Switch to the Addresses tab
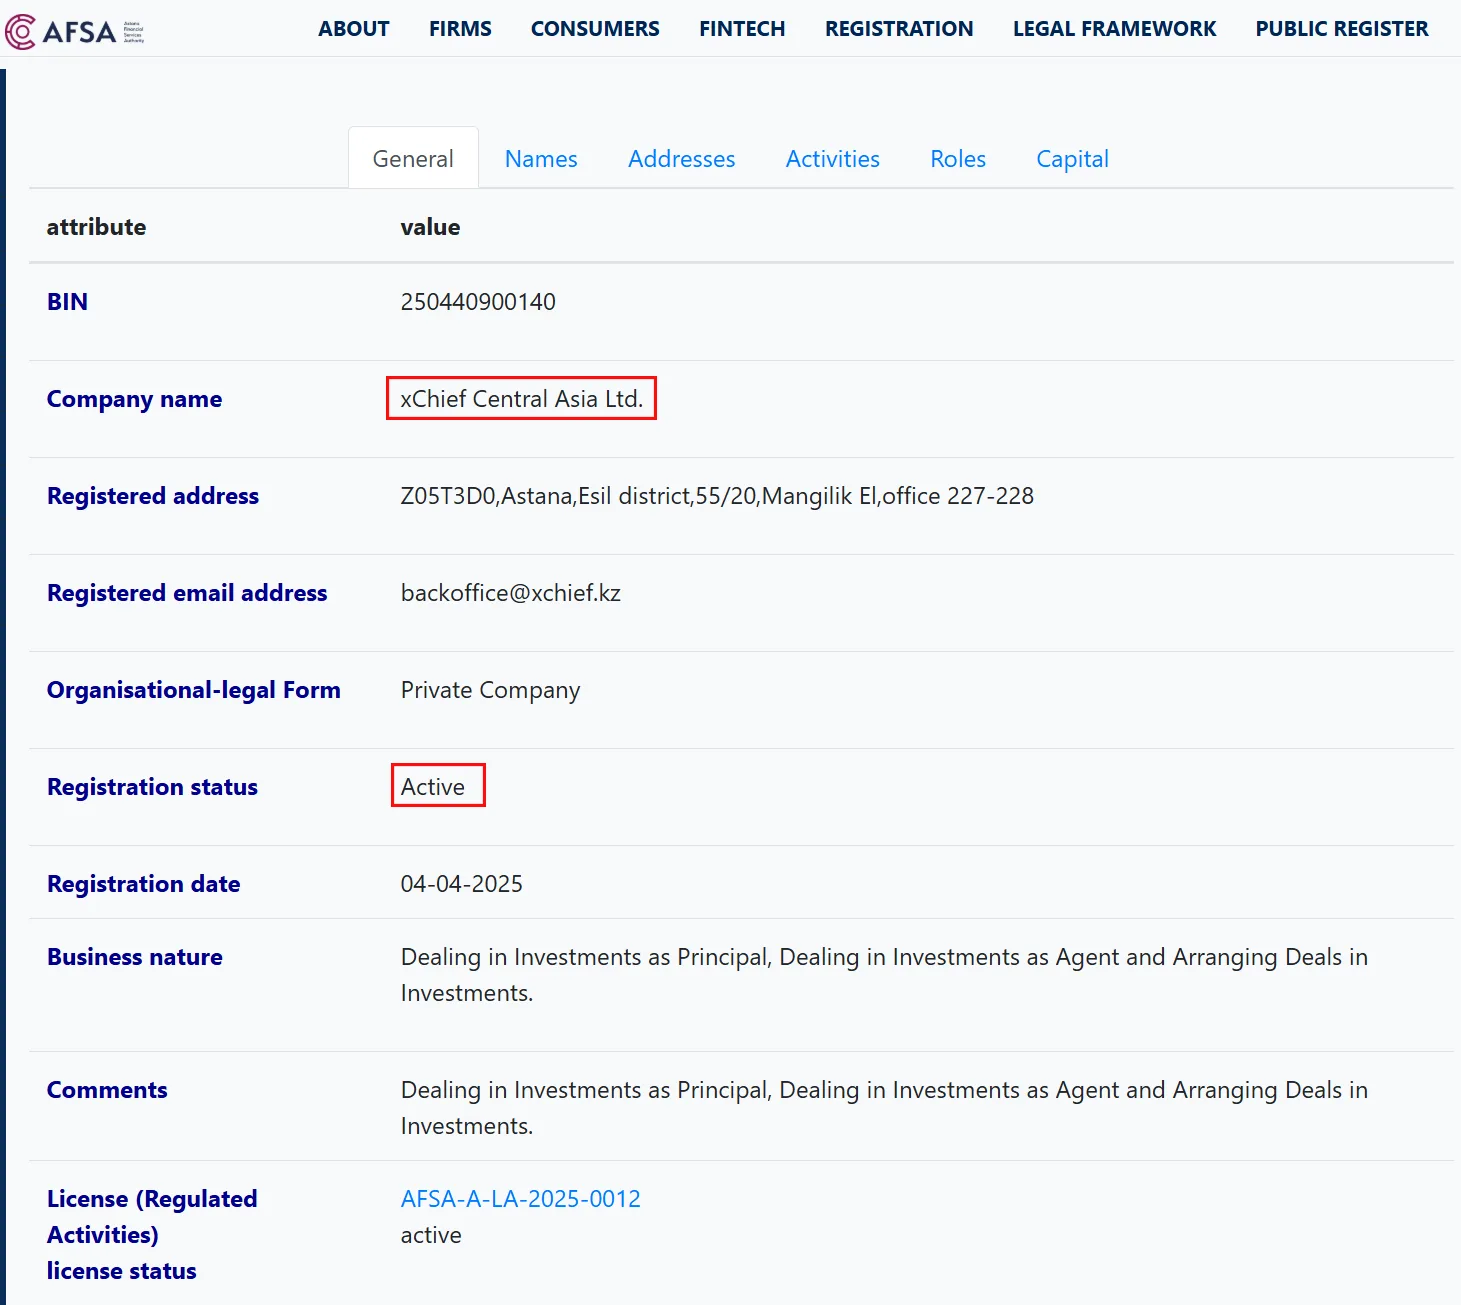The height and width of the screenshot is (1305, 1461). click(682, 159)
